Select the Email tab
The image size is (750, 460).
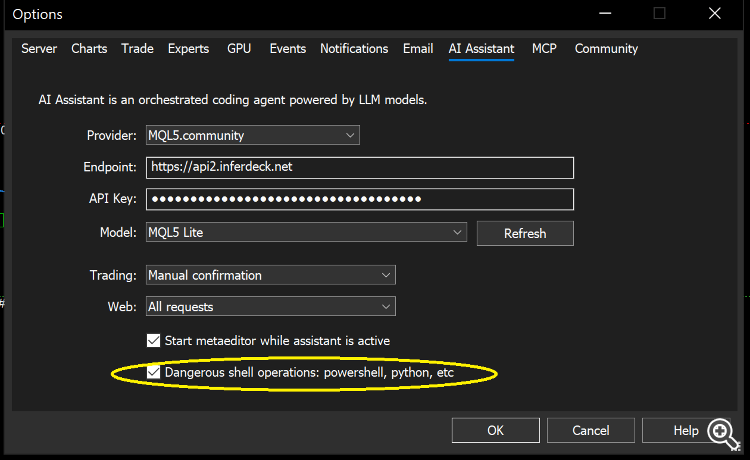click(x=418, y=49)
